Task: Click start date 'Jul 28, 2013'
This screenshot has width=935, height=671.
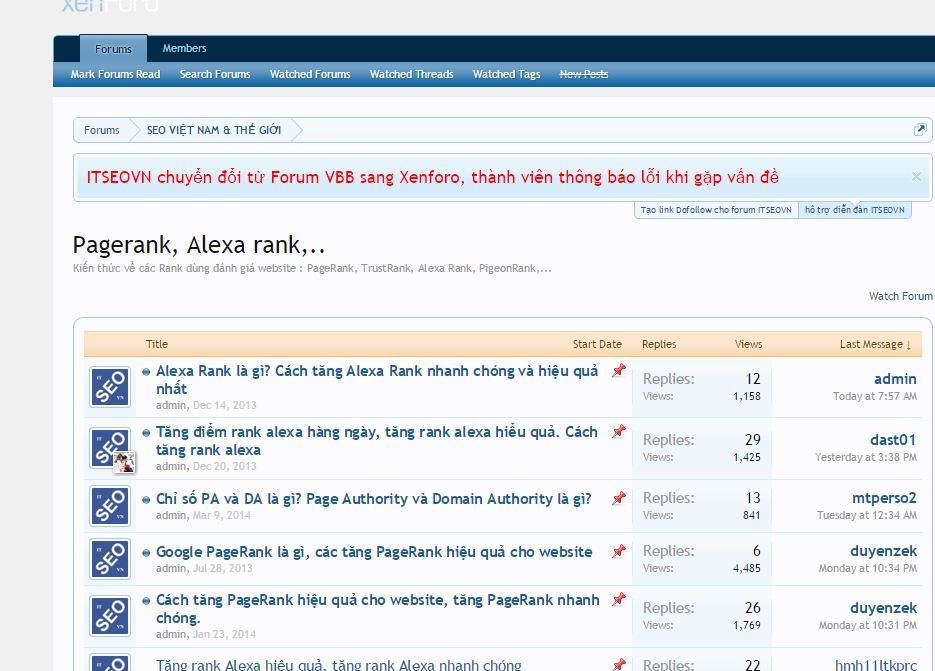Action: coord(222,568)
